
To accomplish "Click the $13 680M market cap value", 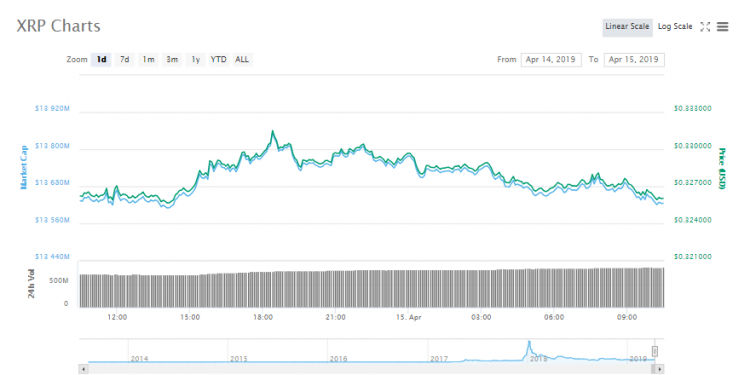I will coord(53,183).
